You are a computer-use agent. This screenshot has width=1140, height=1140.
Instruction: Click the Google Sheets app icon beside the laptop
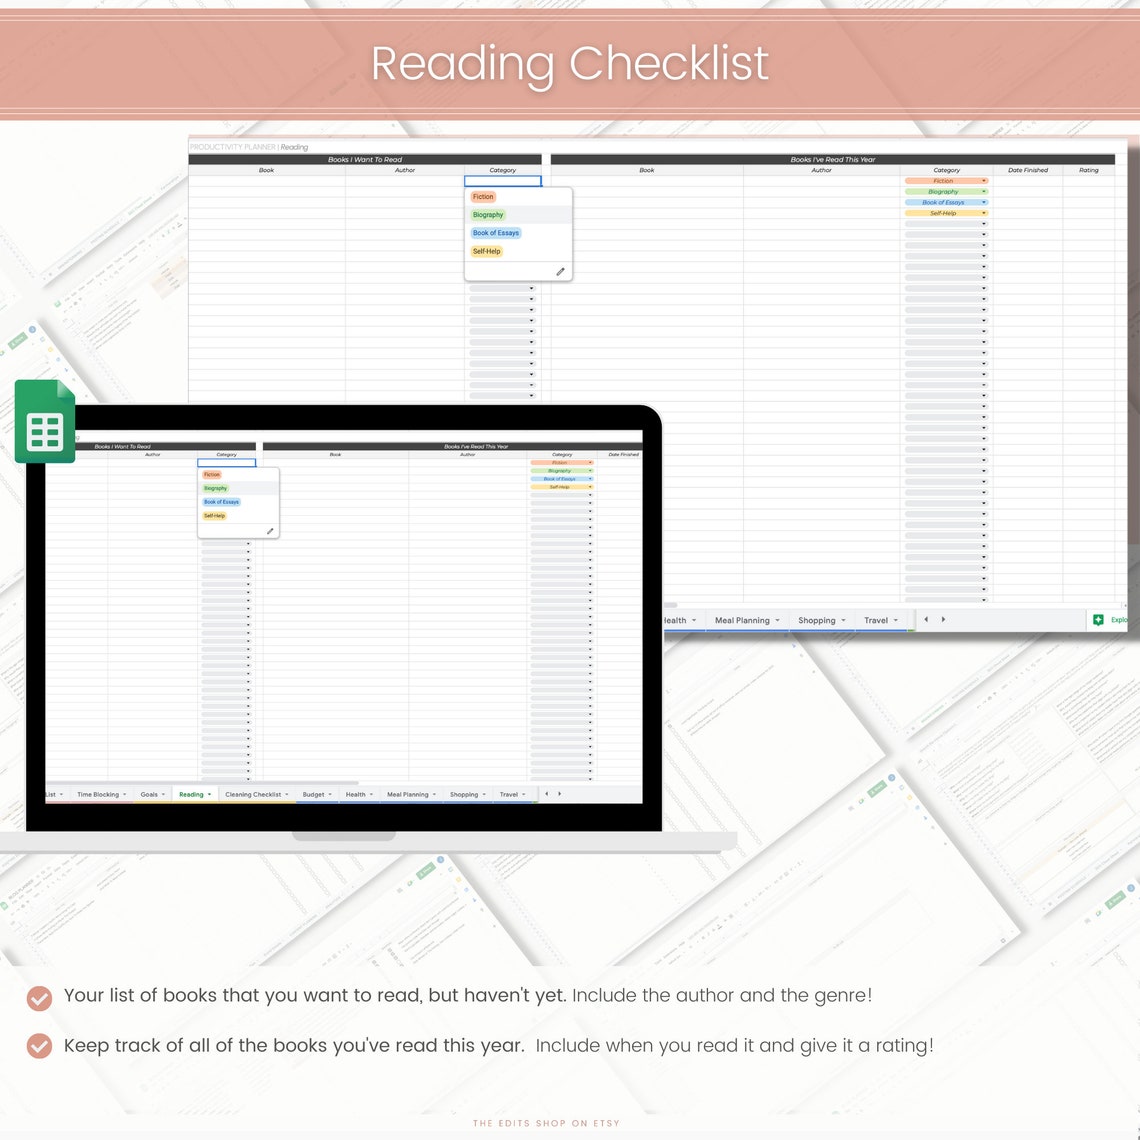(45, 421)
